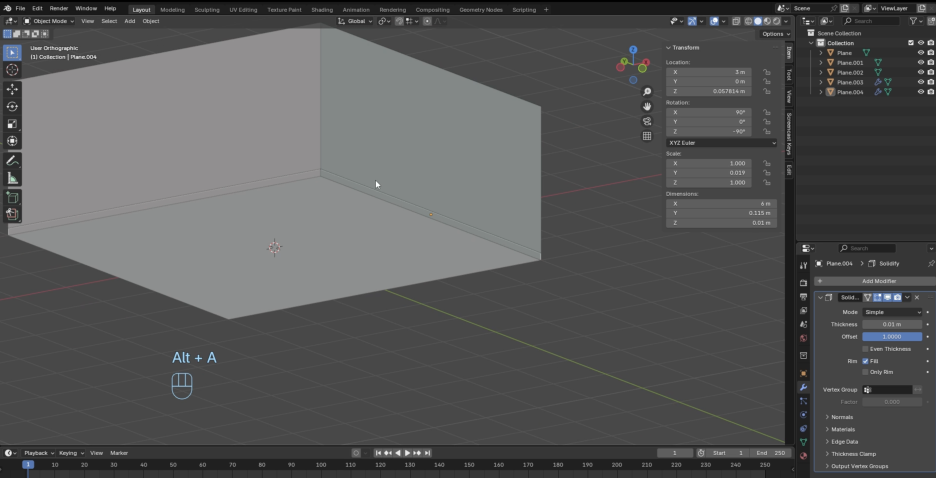Lock the Z rotation value
This screenshot has height=478, width=936.
point(766,131)
